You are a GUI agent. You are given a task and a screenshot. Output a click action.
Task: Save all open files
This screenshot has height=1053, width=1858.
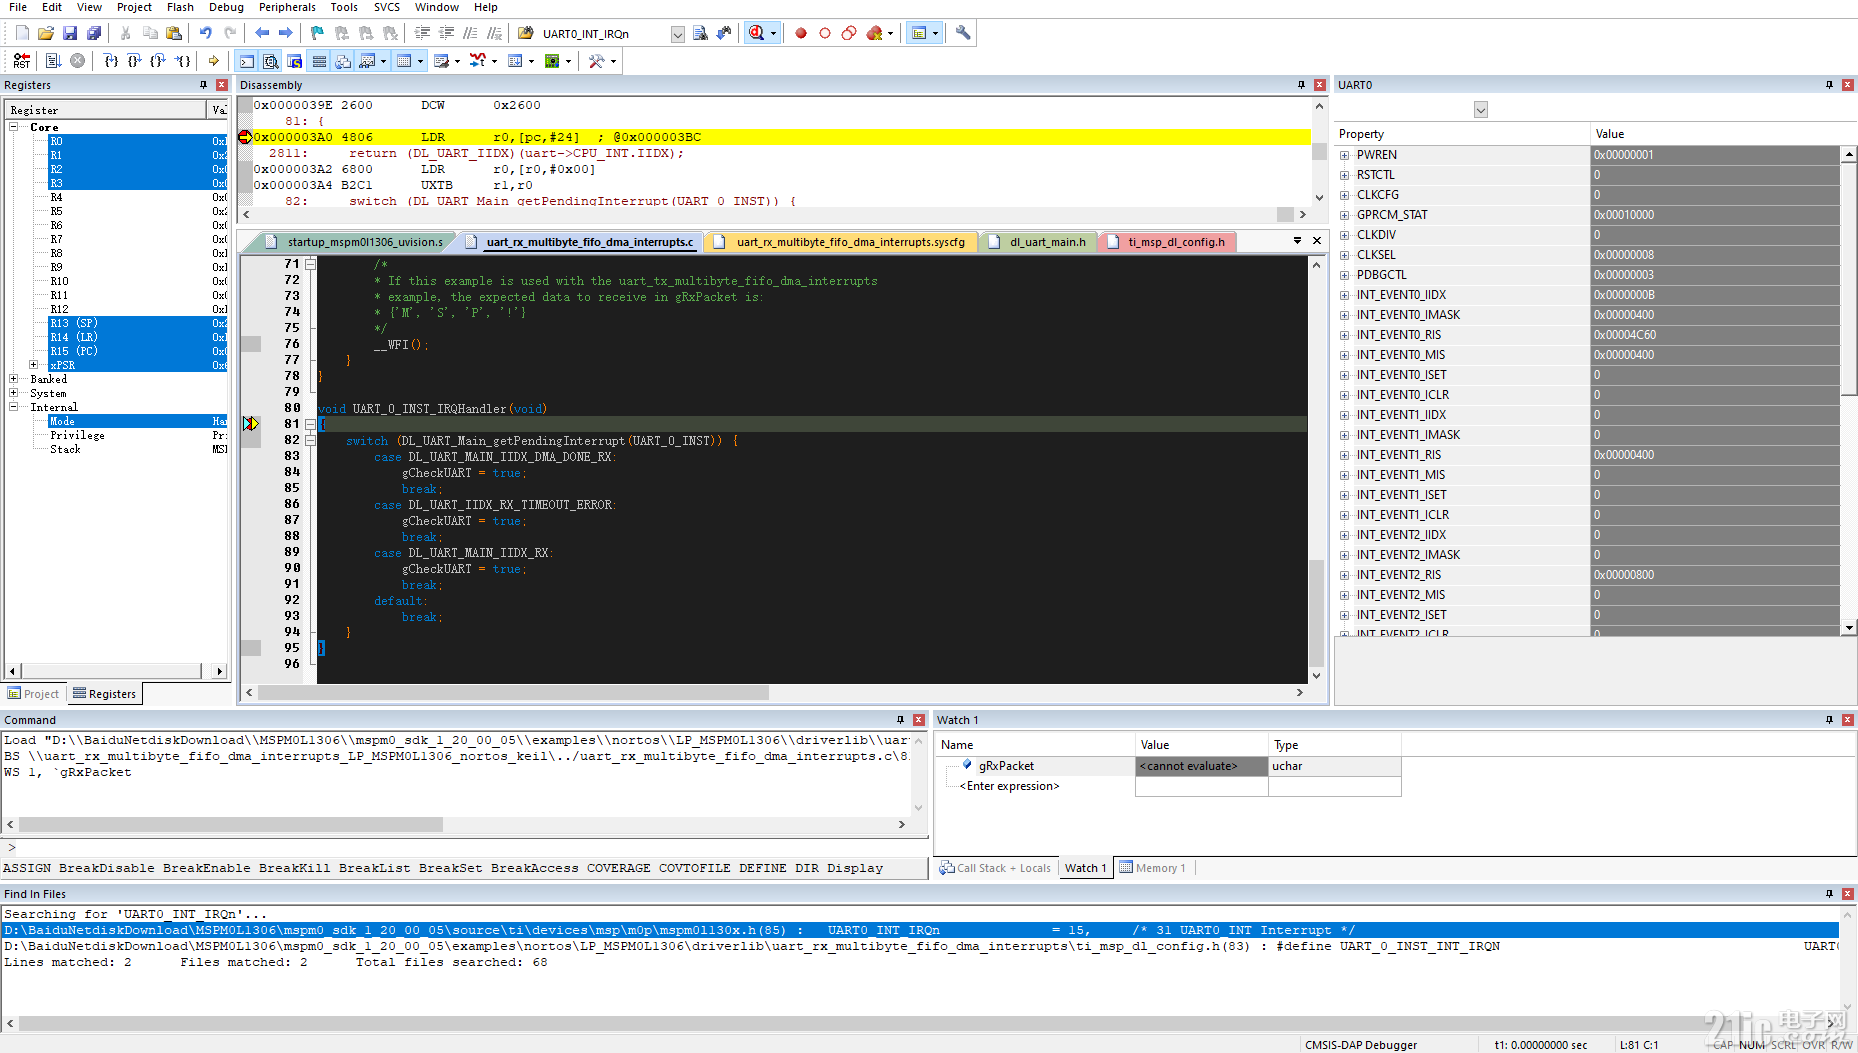coord(94,33)
